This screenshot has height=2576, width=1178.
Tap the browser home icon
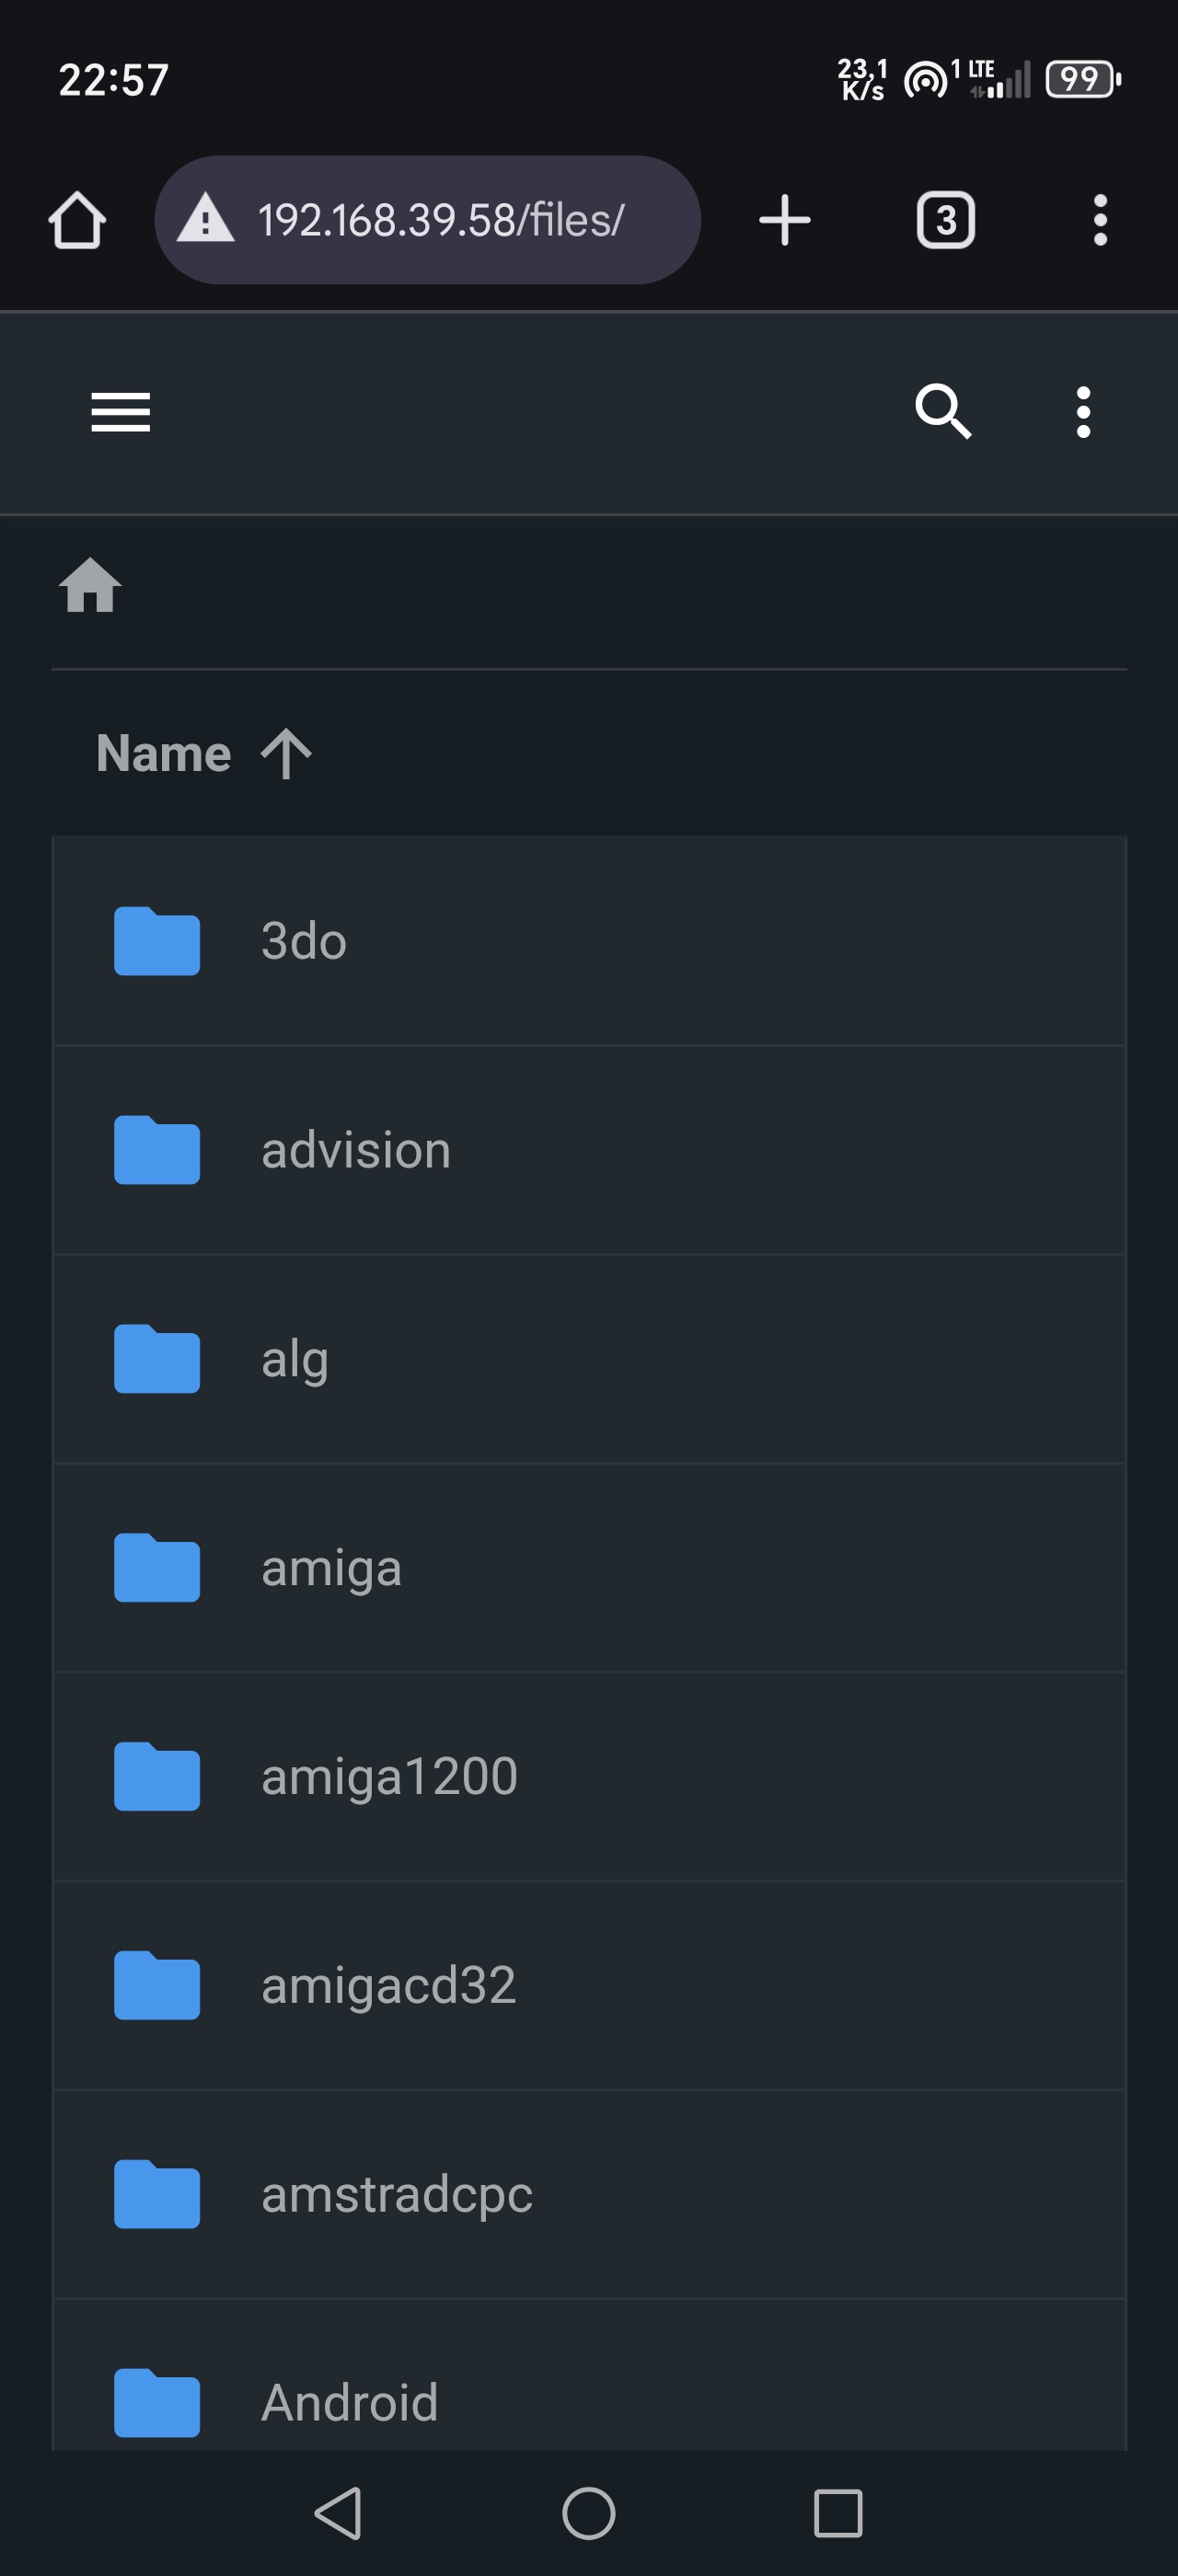(x=77, y=220)
